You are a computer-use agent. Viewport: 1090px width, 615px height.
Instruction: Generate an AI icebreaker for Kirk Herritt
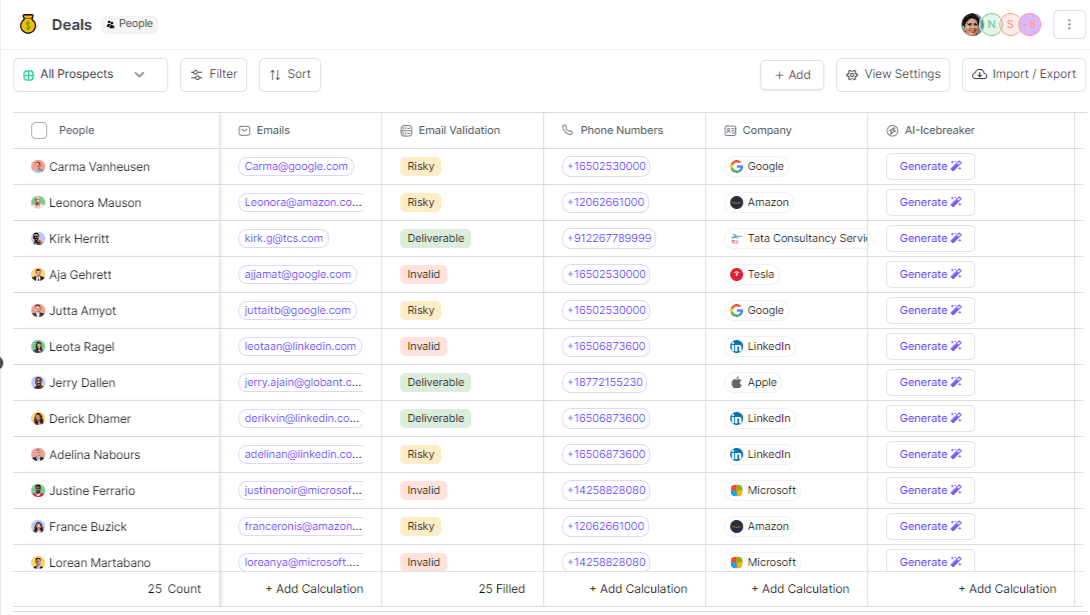[x=930, y=238]
